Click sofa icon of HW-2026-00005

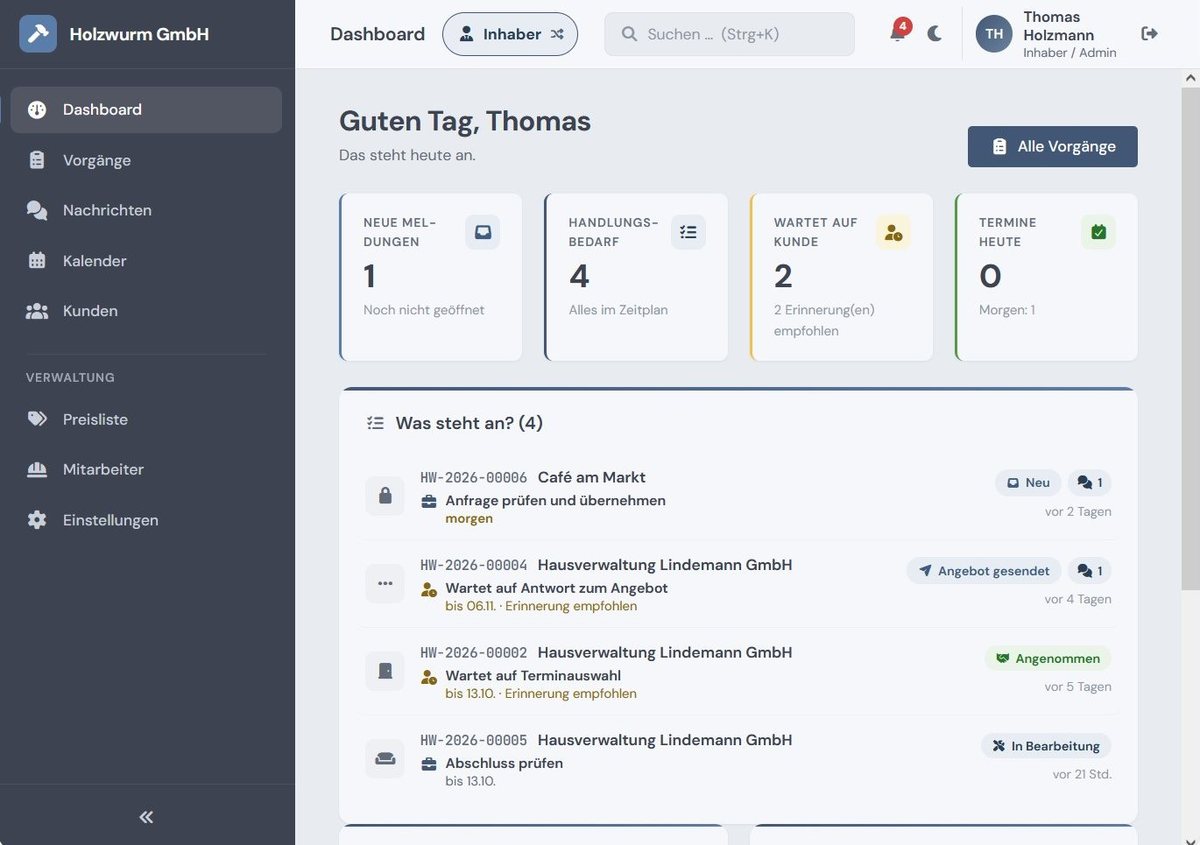pyautogui.click(x=385, y=759)
